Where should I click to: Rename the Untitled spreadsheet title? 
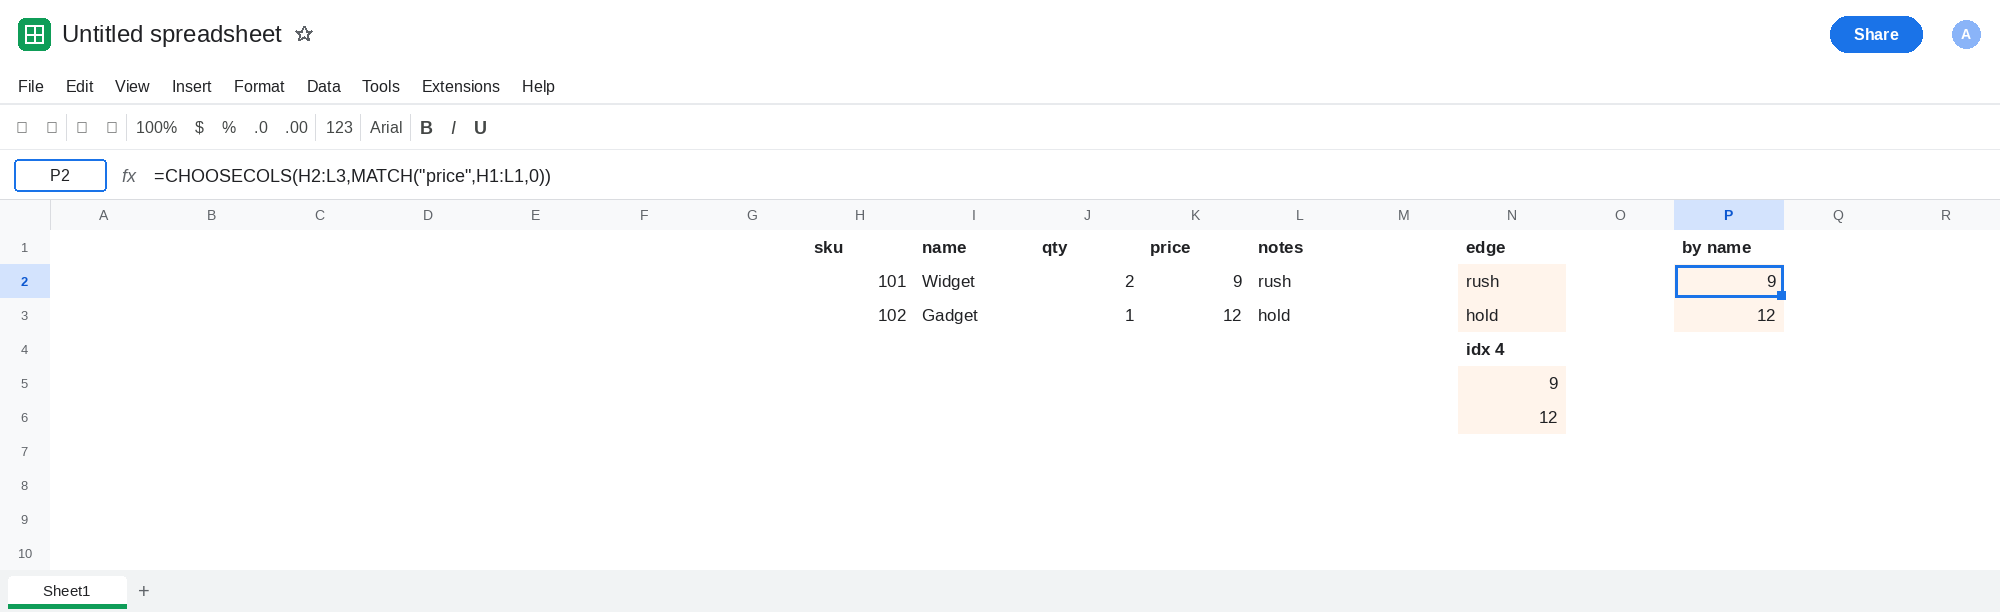point(172,34)
